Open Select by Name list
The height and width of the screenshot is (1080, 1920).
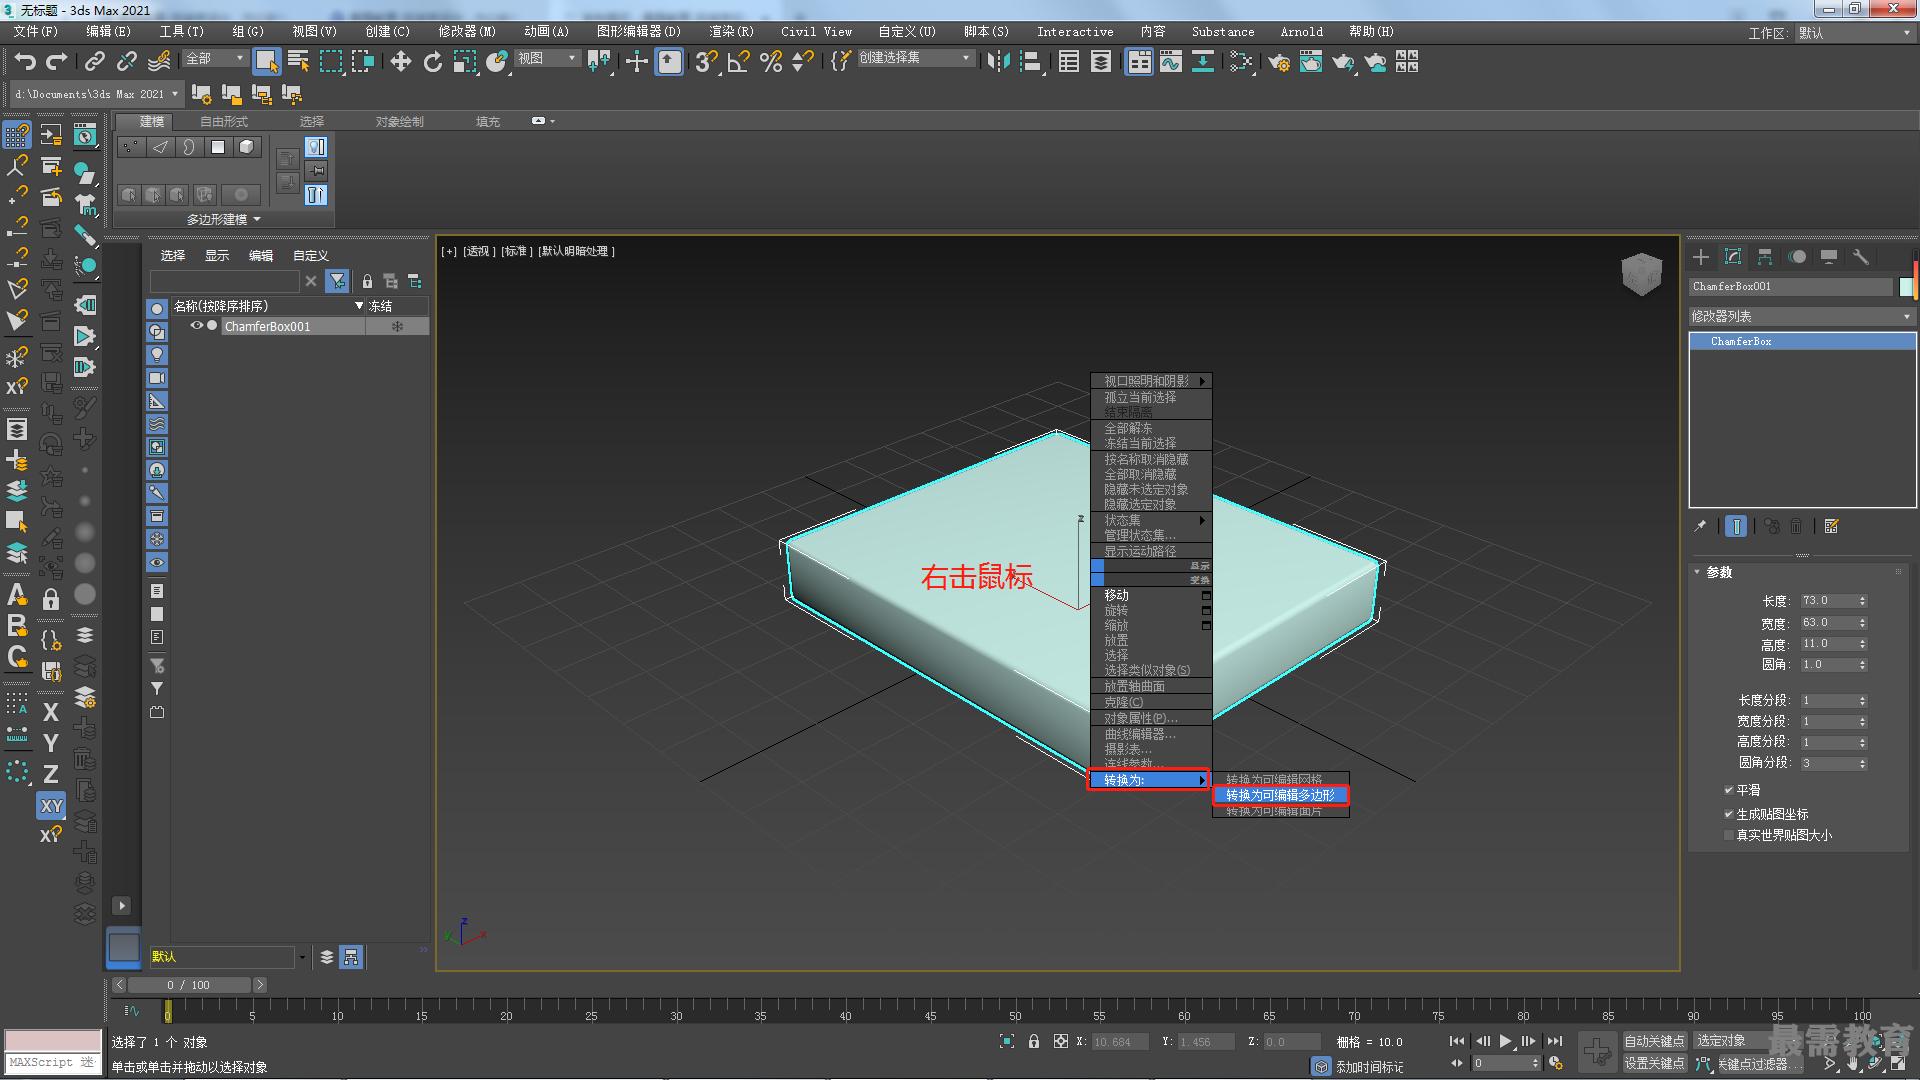298,62
